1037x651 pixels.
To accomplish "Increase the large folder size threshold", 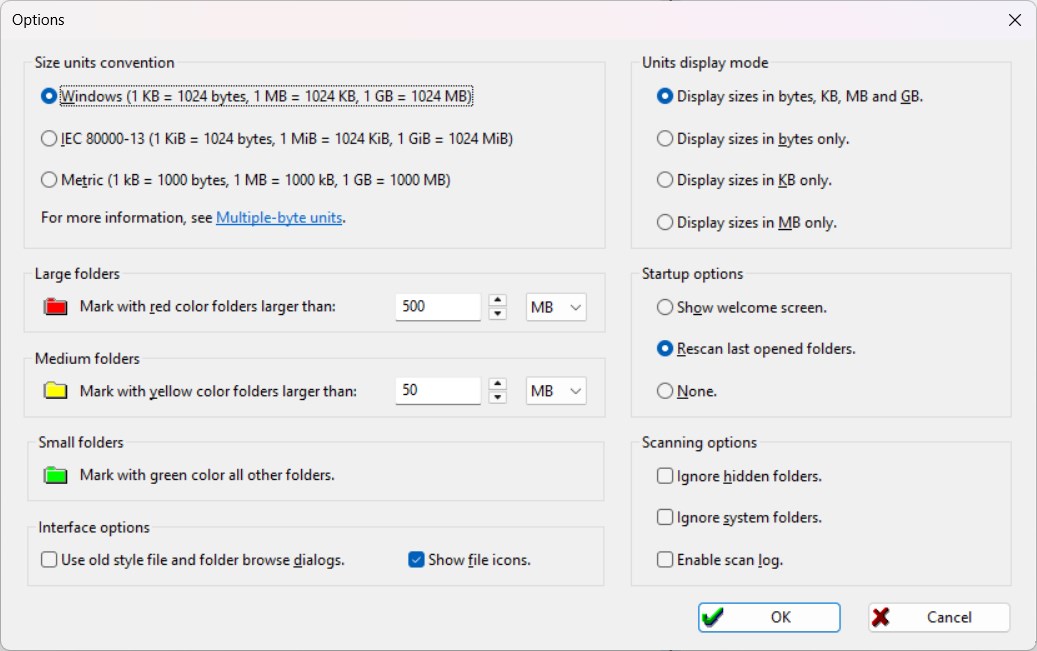I will coord(498,301).
